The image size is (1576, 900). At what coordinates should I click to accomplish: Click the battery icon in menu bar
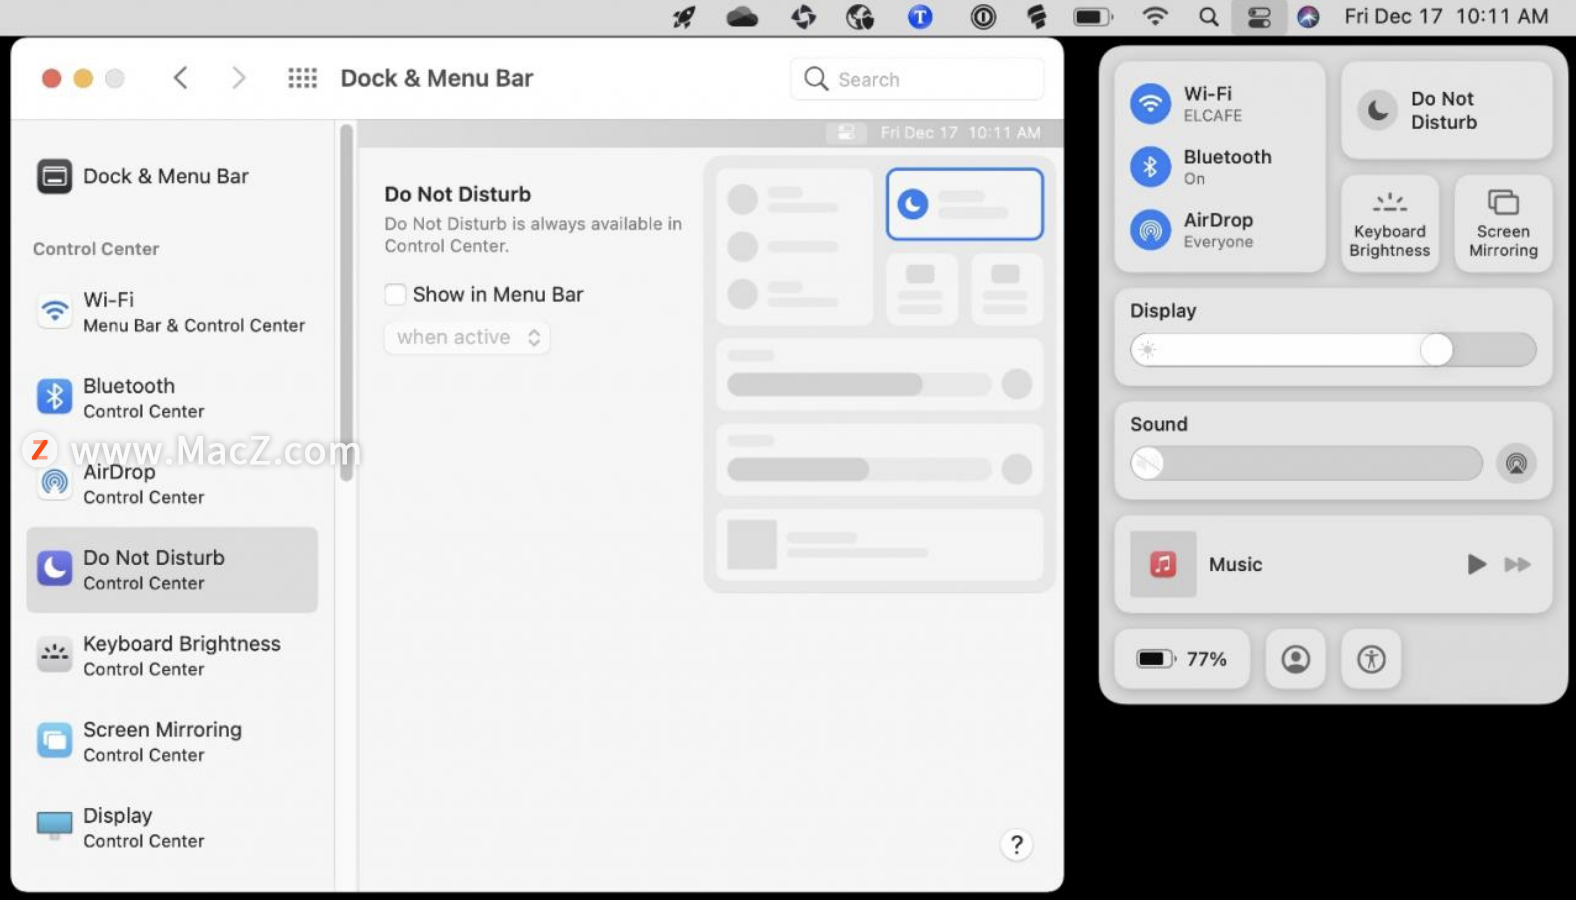click(1093, 17)
